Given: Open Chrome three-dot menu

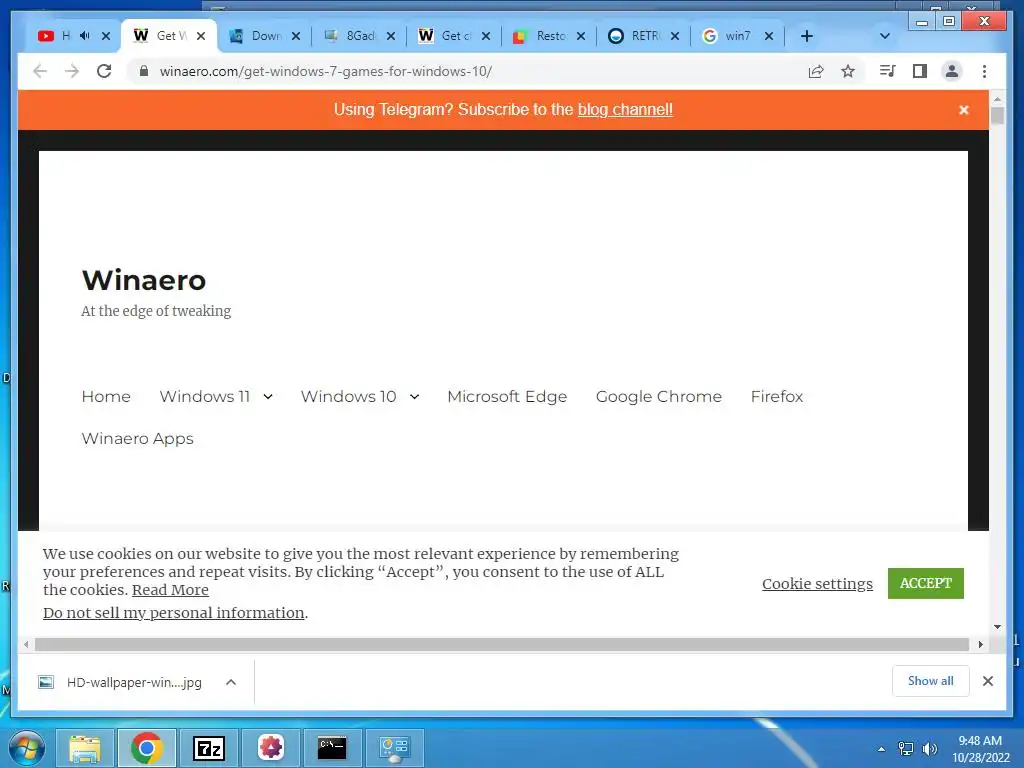Looking at the screenshot, I should point(984,71).
